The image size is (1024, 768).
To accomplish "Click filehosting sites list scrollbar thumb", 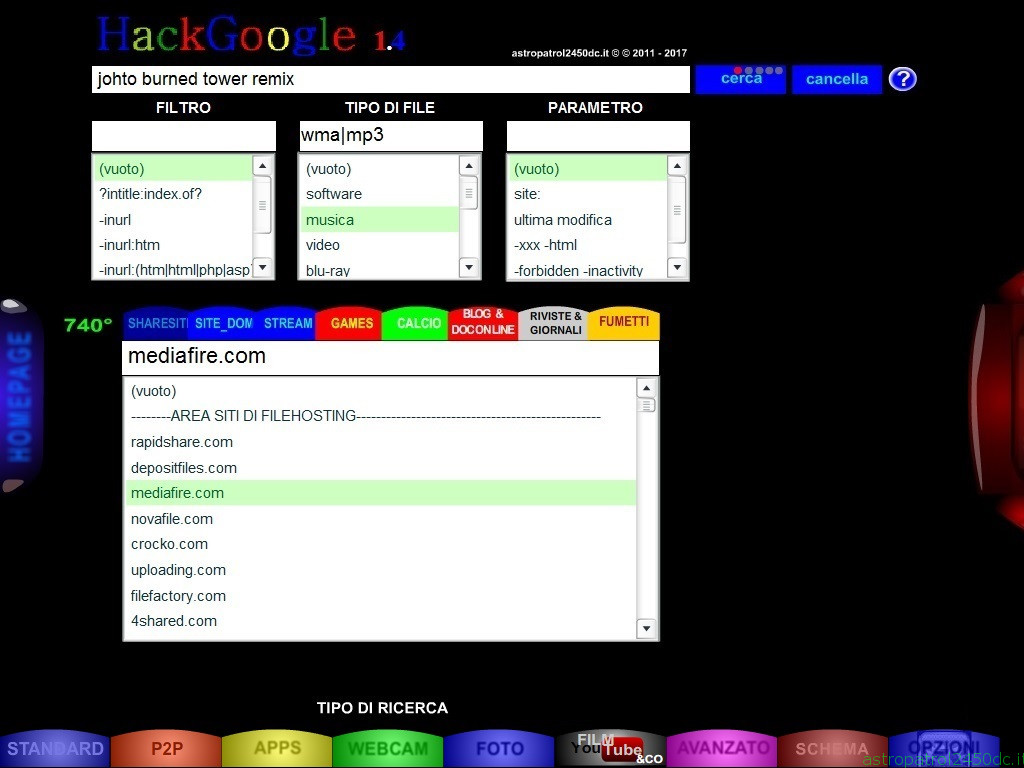I will [646, 405].
